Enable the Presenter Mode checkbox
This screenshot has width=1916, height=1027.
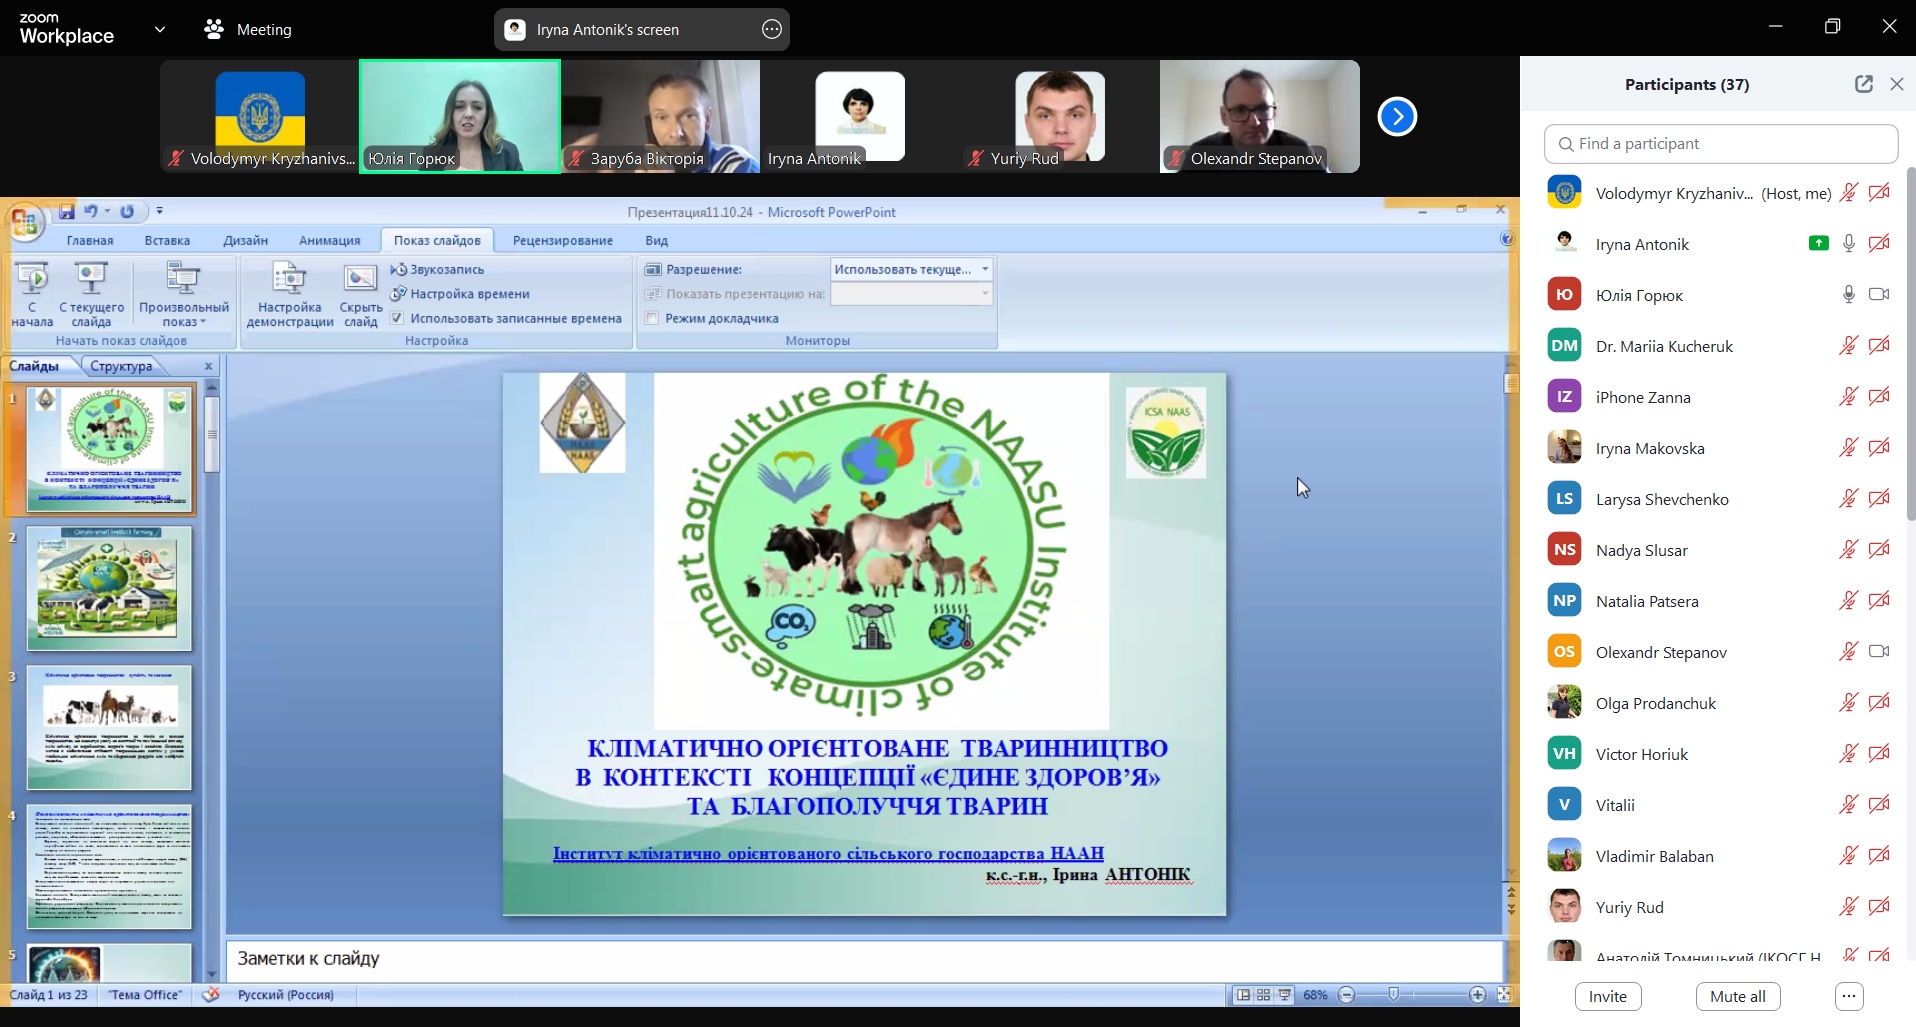coord(652,318)
